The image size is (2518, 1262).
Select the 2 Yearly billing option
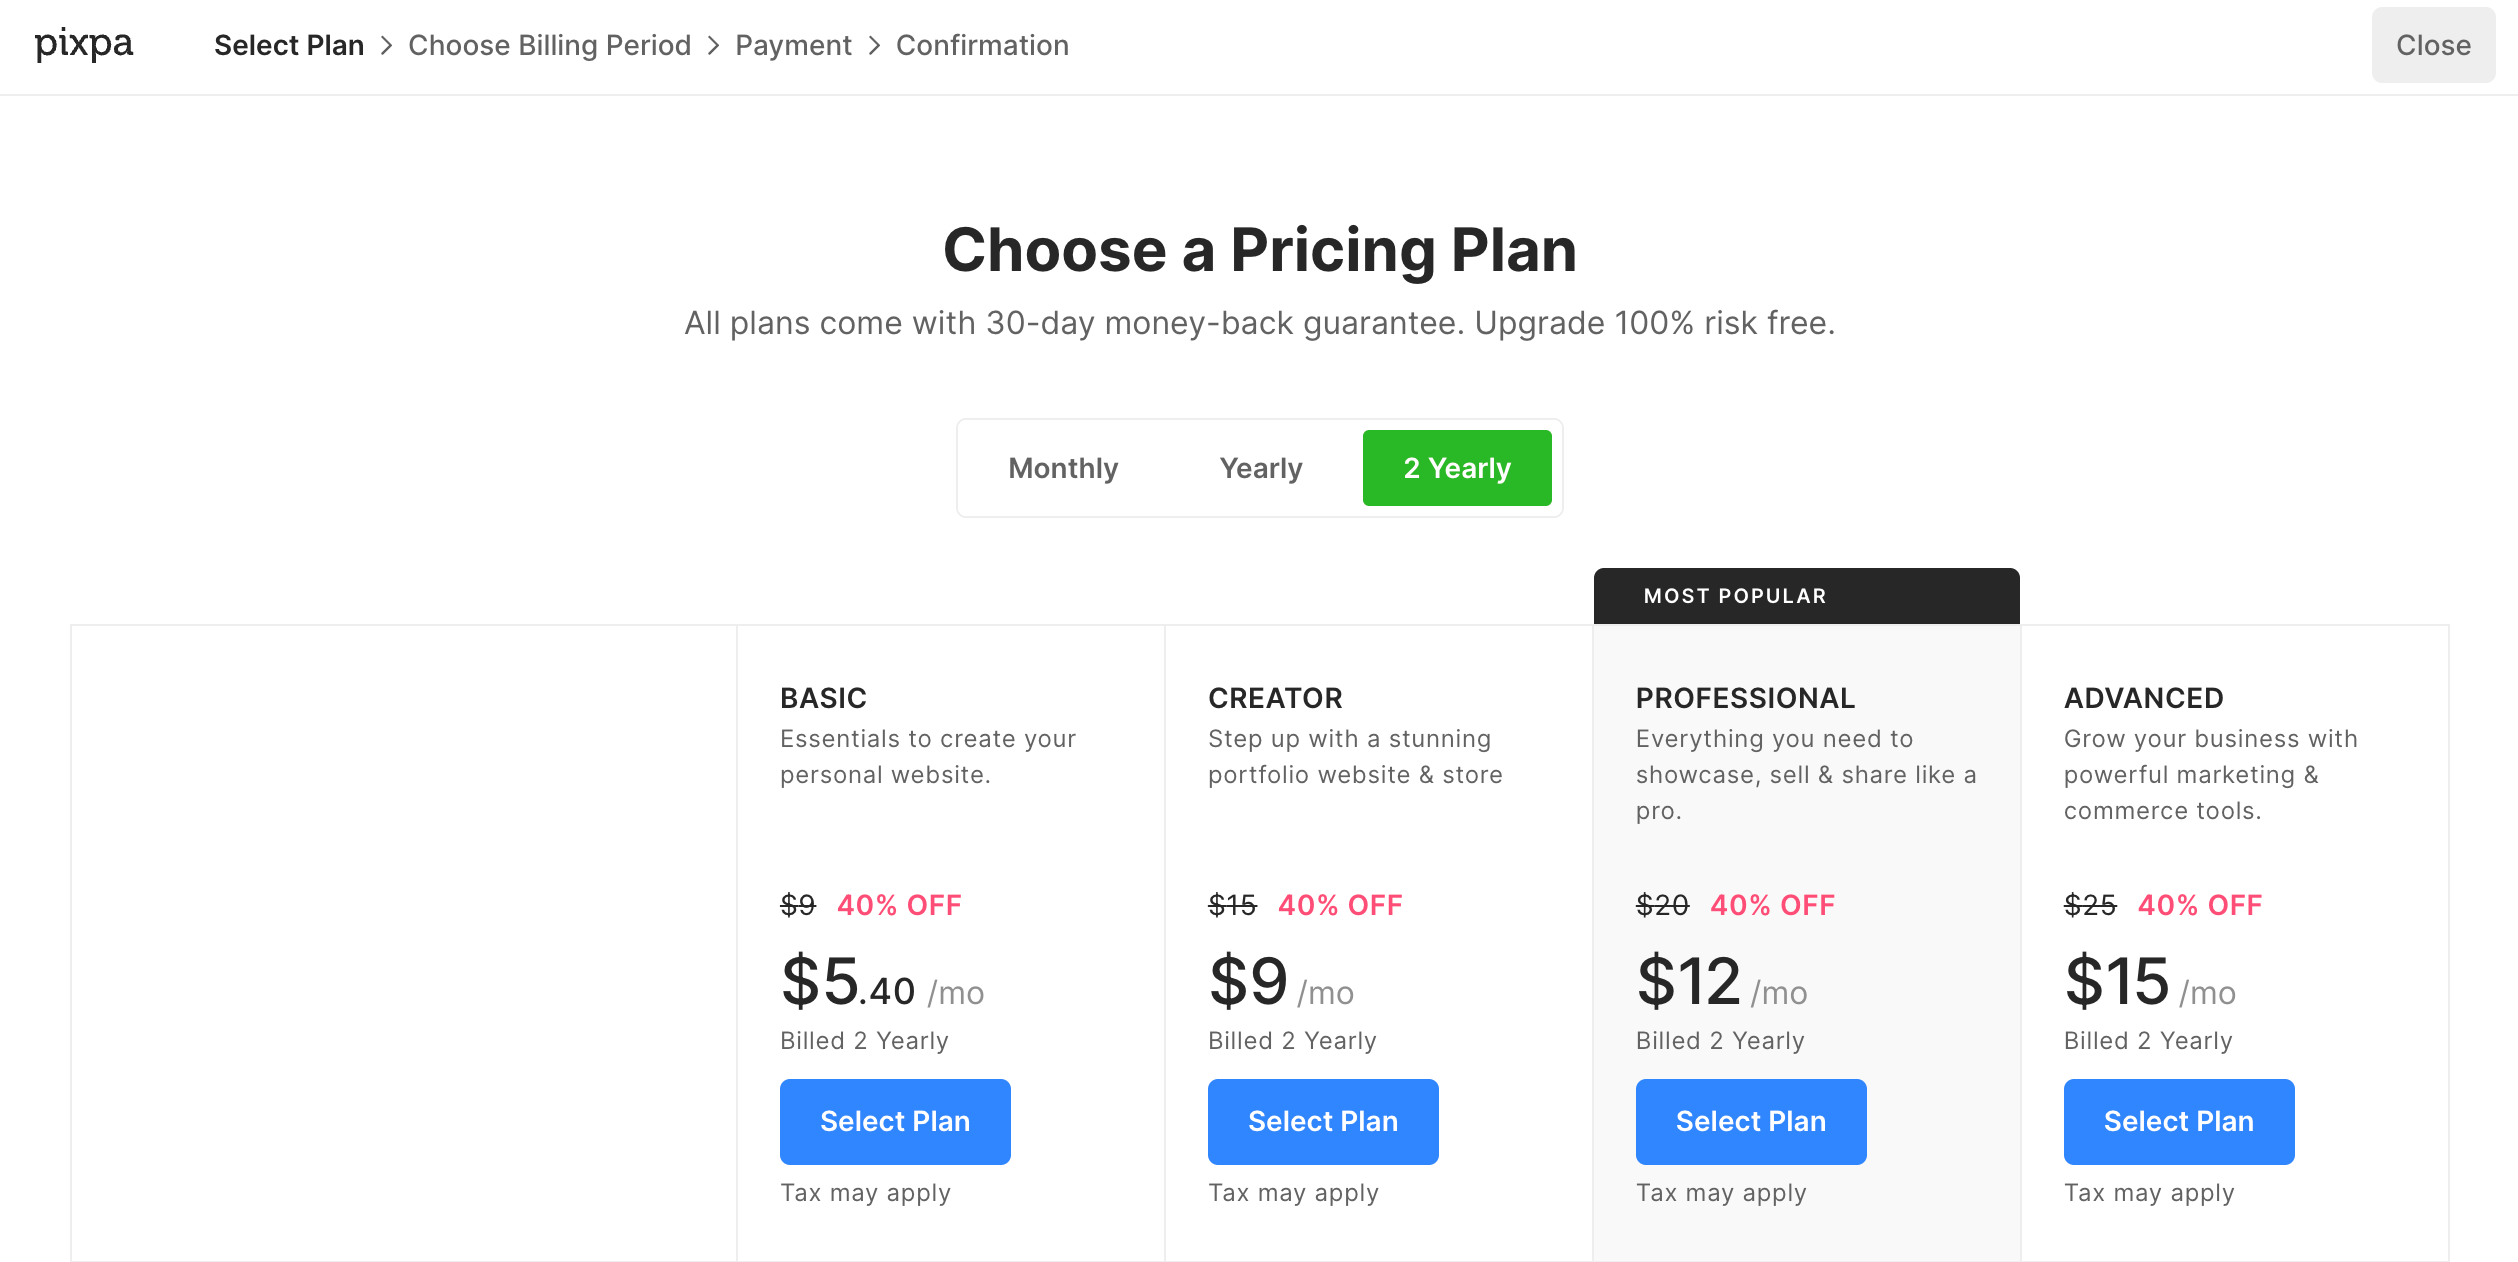coord(1456,468)
